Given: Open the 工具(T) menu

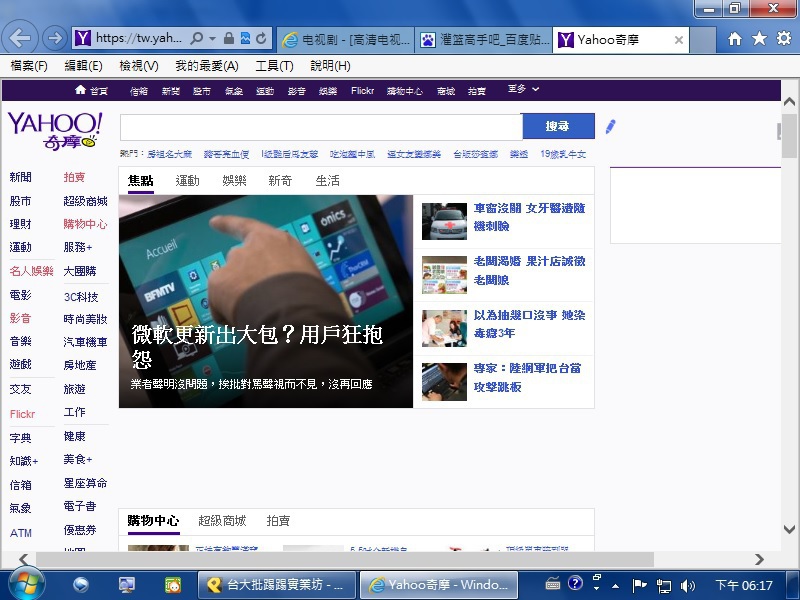Looking at the screenshot, I should [274, 66].
